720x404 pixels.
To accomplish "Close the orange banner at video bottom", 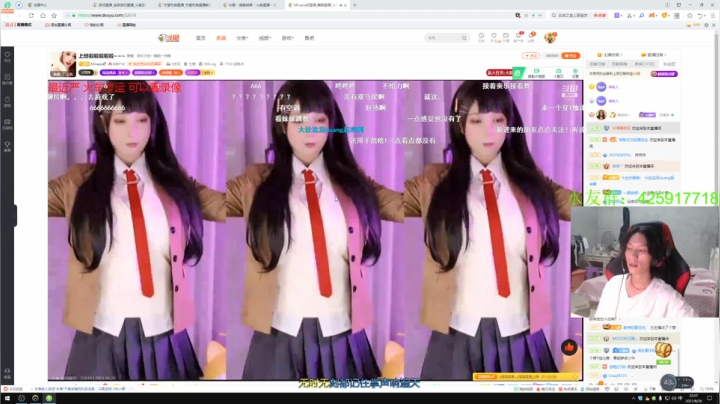I will (x=575, y=376).
